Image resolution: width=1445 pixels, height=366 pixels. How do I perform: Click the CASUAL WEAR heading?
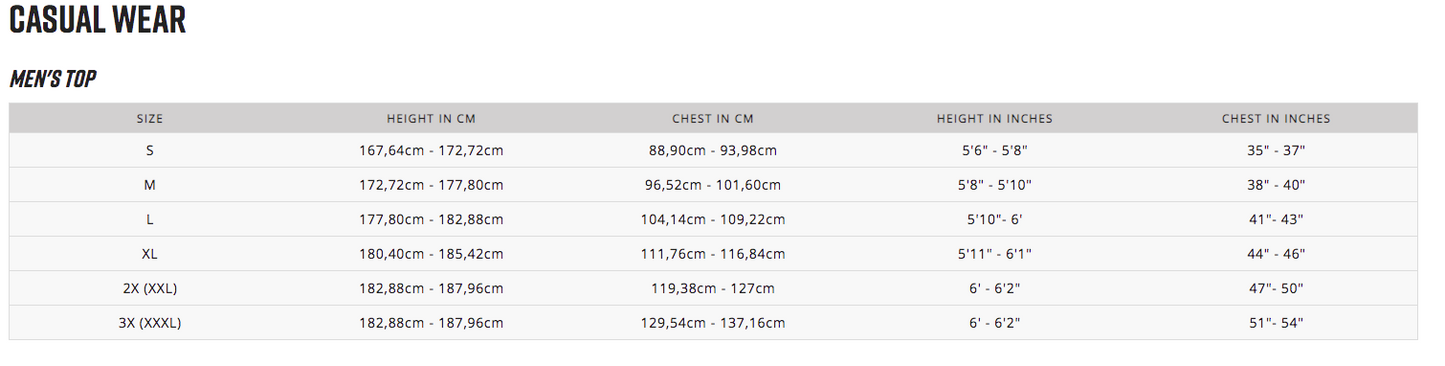click(97, 21)
